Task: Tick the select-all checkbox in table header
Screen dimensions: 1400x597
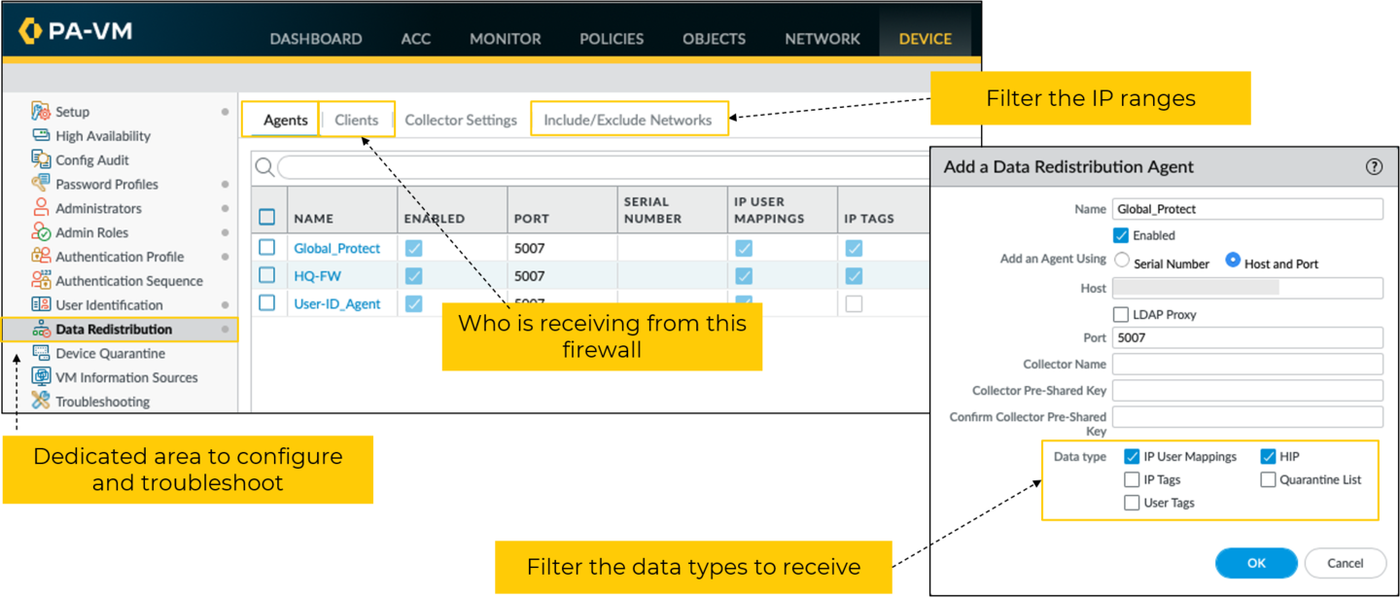Action: (x=267, y=217)
